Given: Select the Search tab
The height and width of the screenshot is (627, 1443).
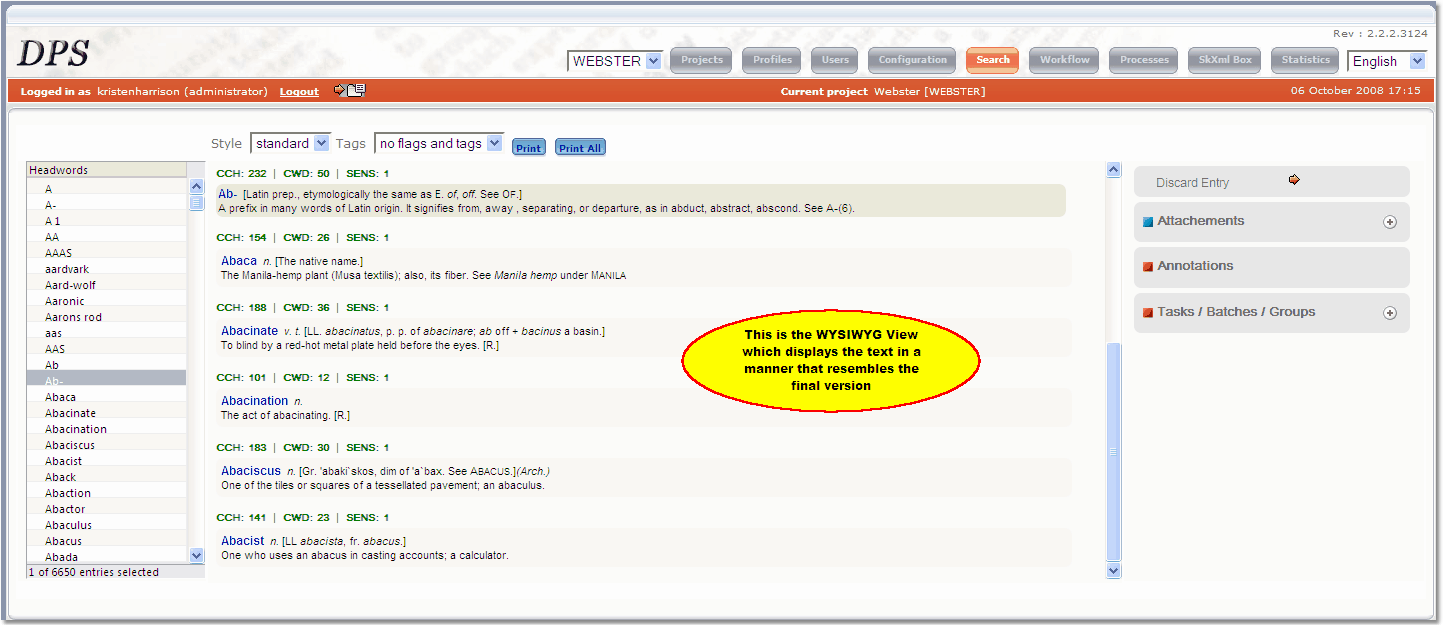Looking at the screenshot, I should pyautogui.click(x=993, y=60).
